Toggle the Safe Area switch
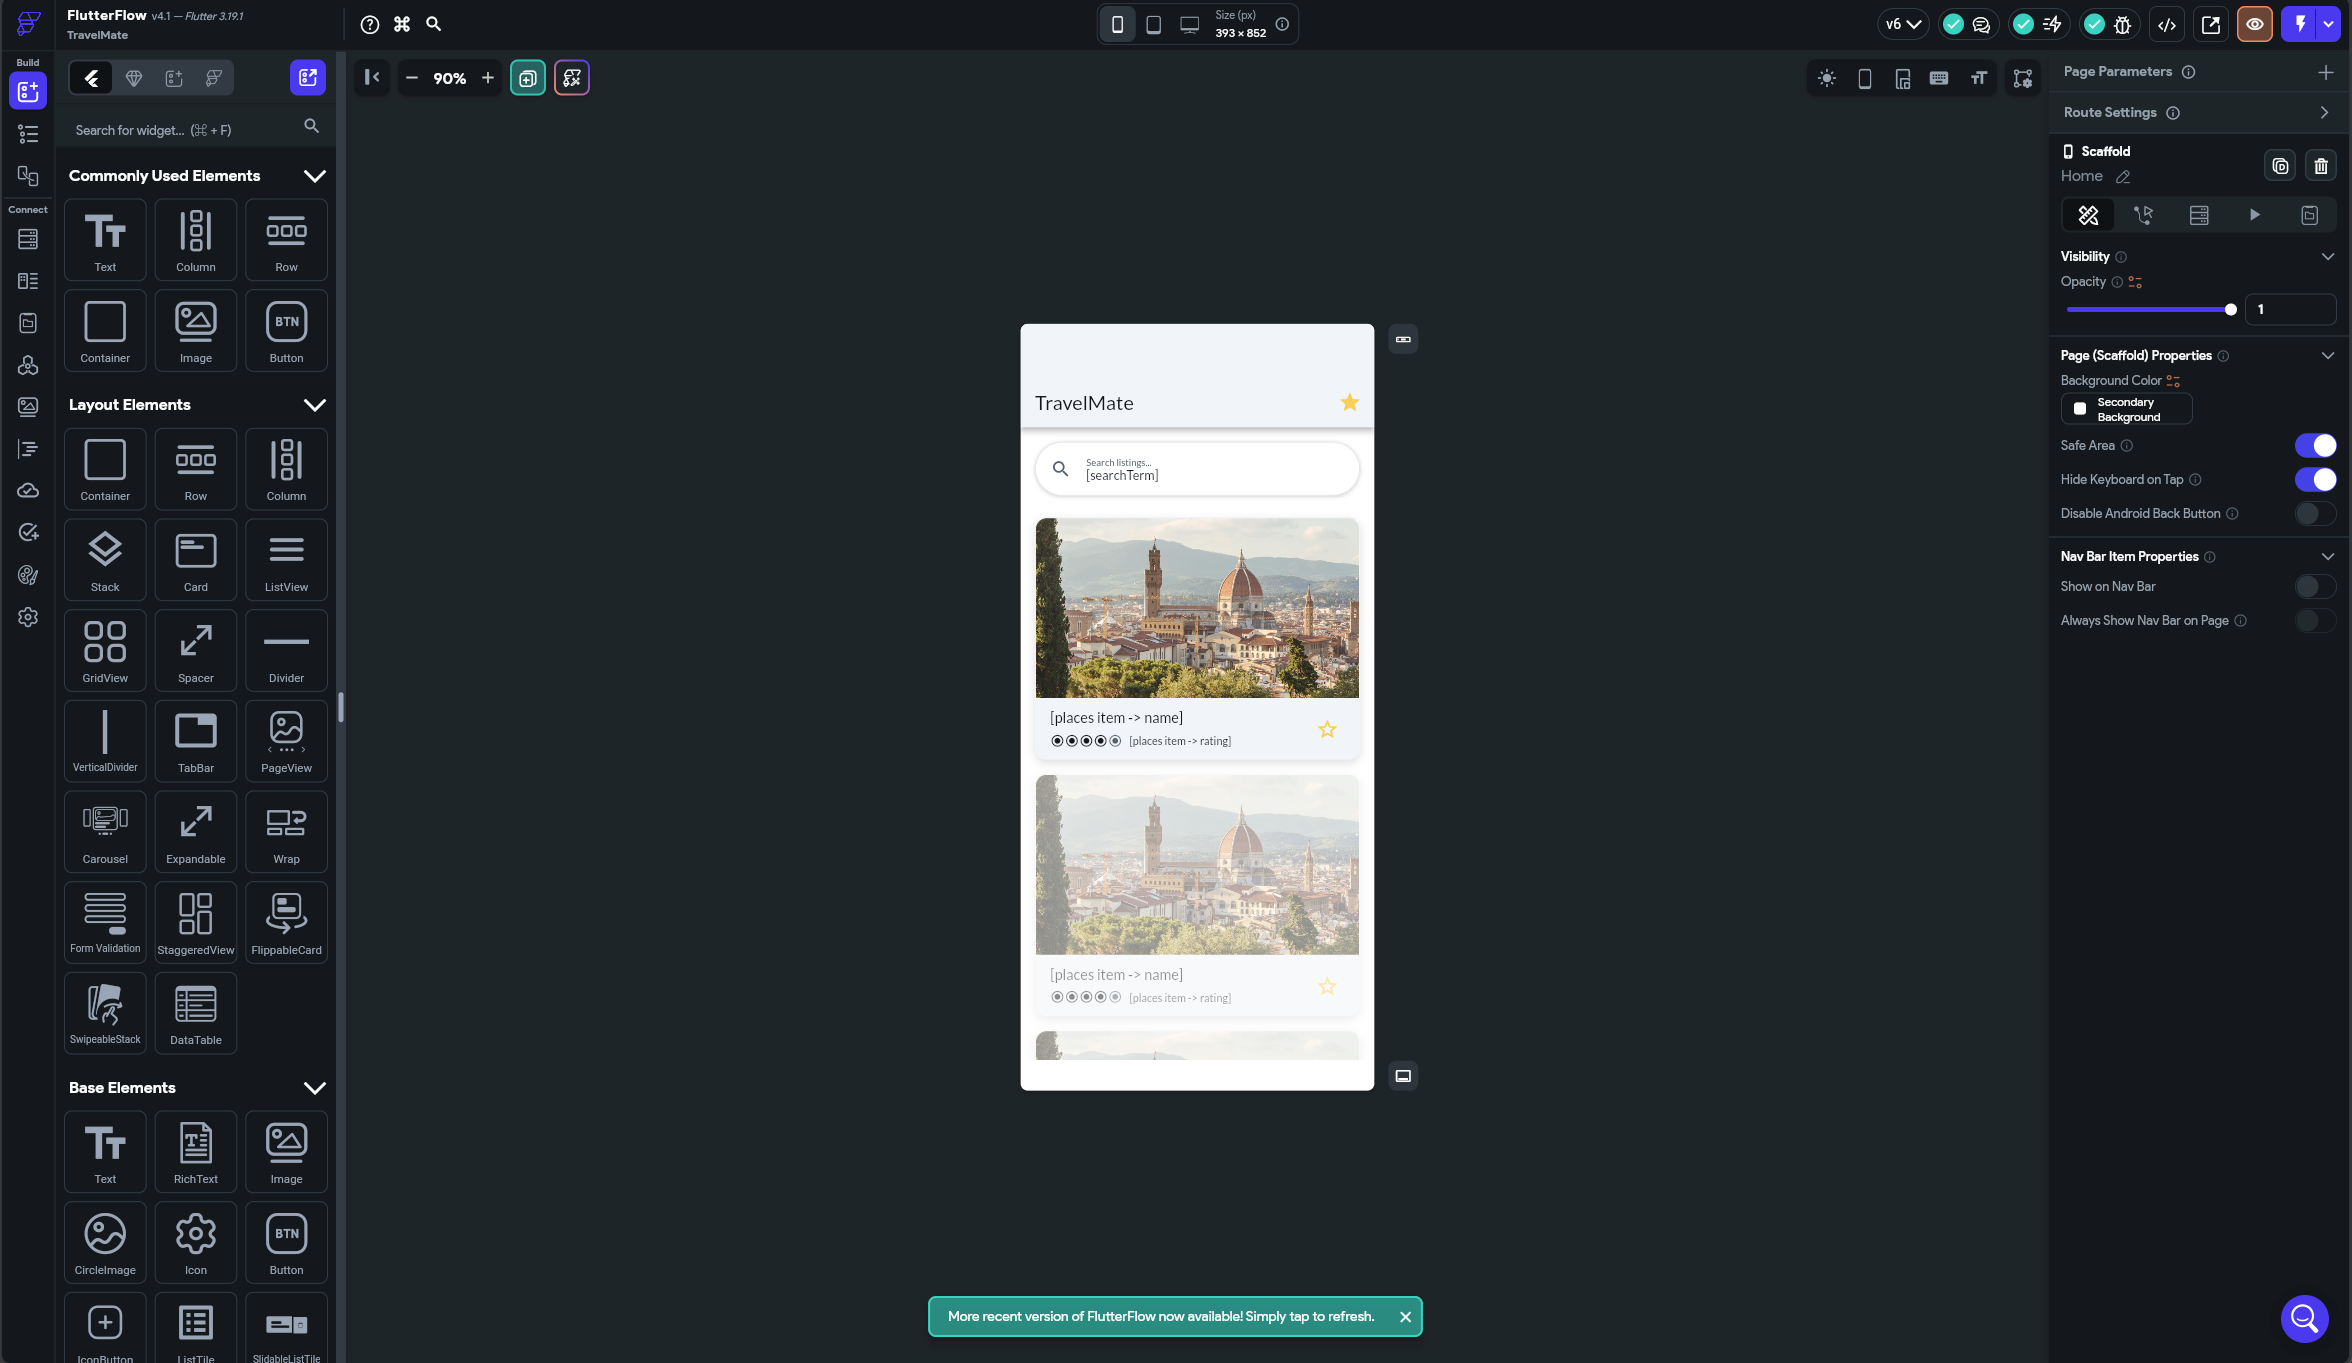This screenshot has width=2352, height=1363. 2315,445
